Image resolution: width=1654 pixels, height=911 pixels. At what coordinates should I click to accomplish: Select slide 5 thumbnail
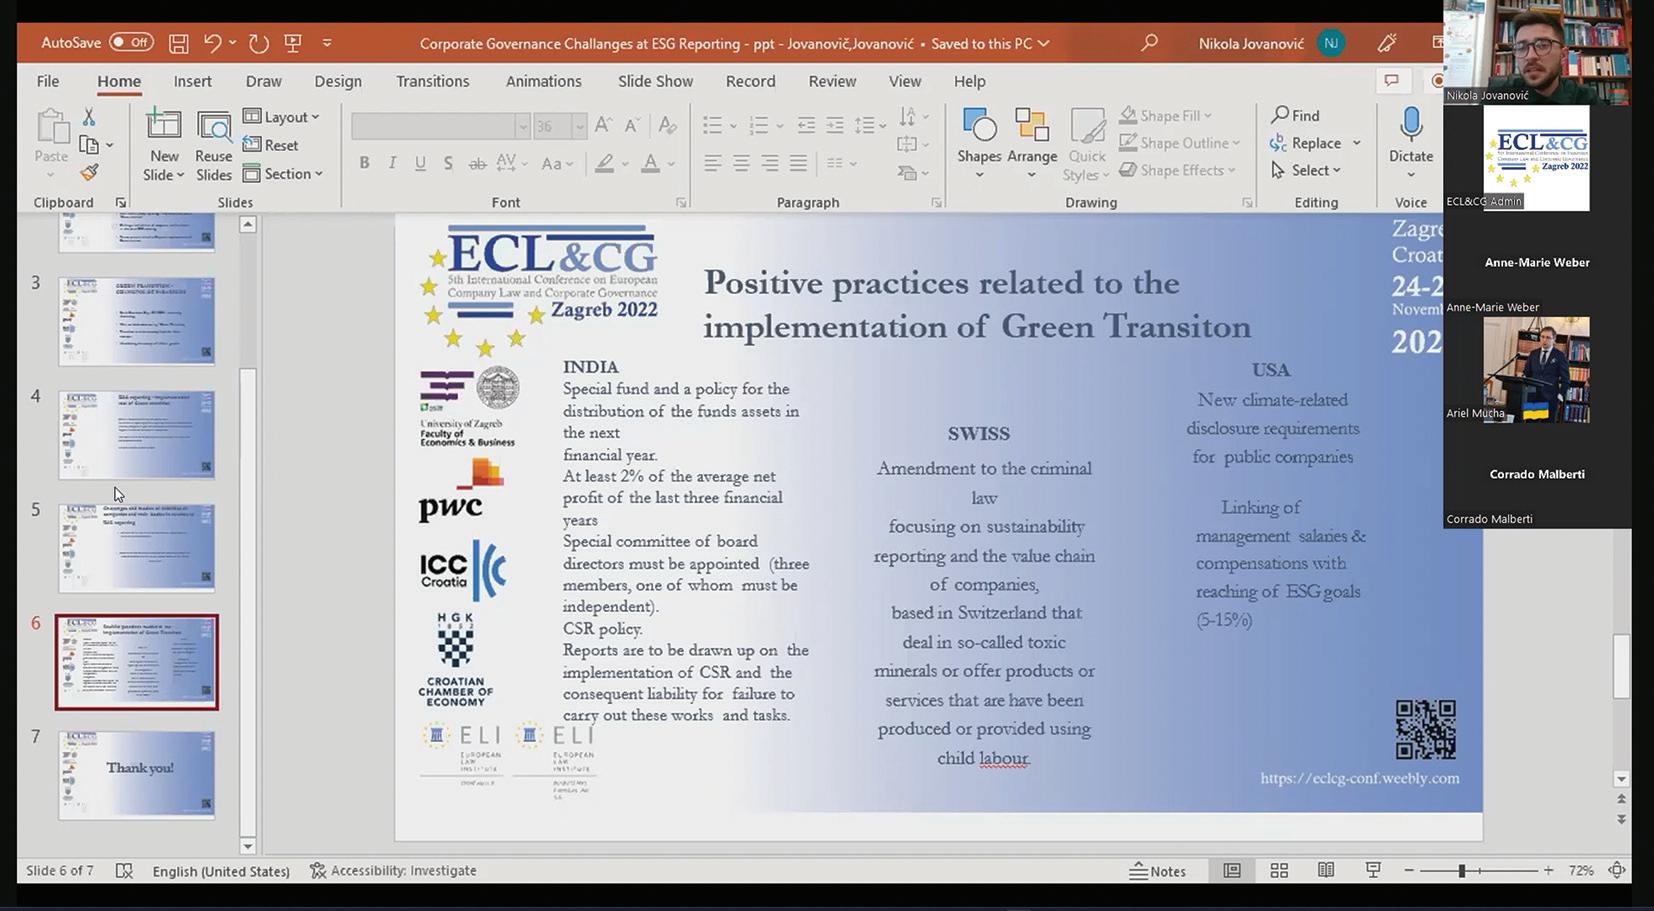click(137, 548)
